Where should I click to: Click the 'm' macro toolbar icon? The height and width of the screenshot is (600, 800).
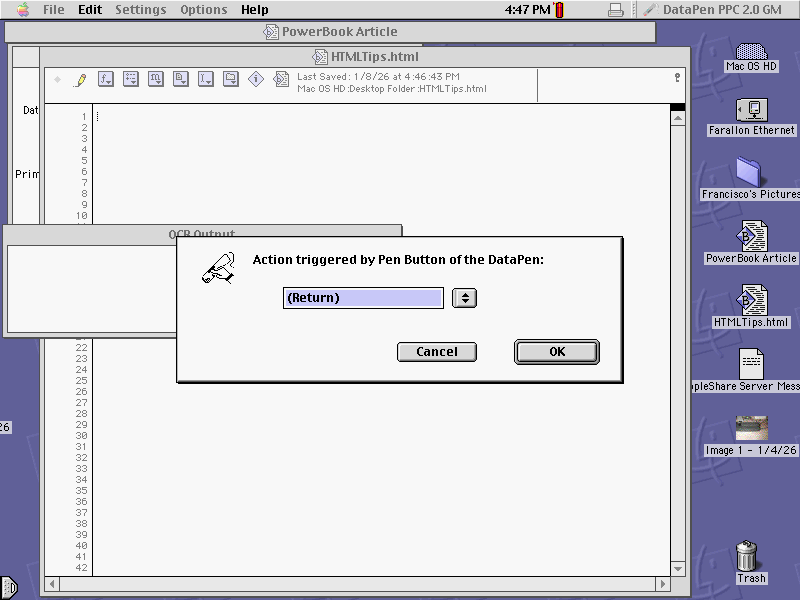(x=155, y=79)
